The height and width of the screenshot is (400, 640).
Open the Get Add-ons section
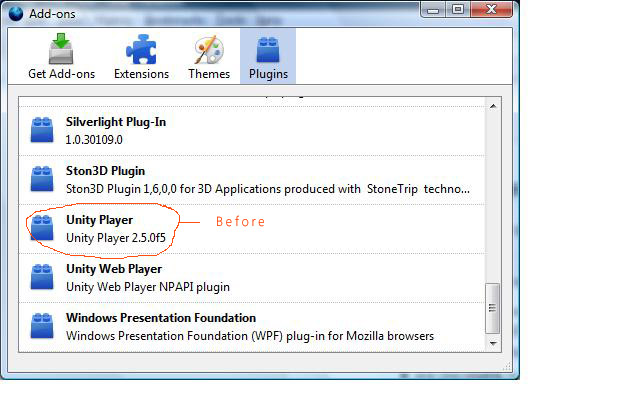[61, 56]
